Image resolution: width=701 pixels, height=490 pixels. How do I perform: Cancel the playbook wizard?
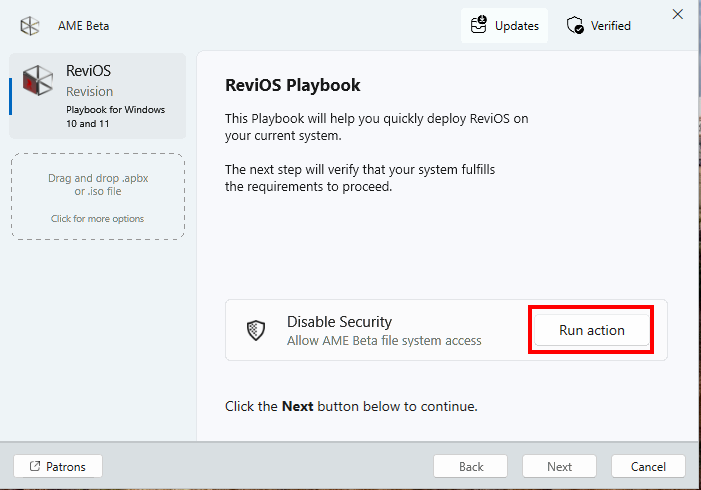648,466
